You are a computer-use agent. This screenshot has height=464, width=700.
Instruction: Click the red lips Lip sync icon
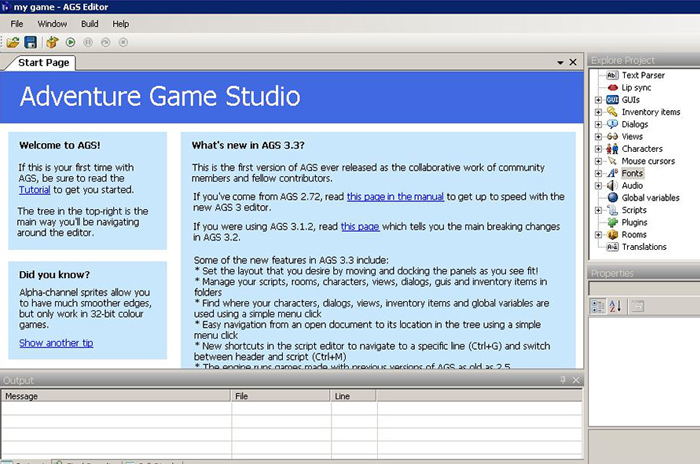[612, 88]
